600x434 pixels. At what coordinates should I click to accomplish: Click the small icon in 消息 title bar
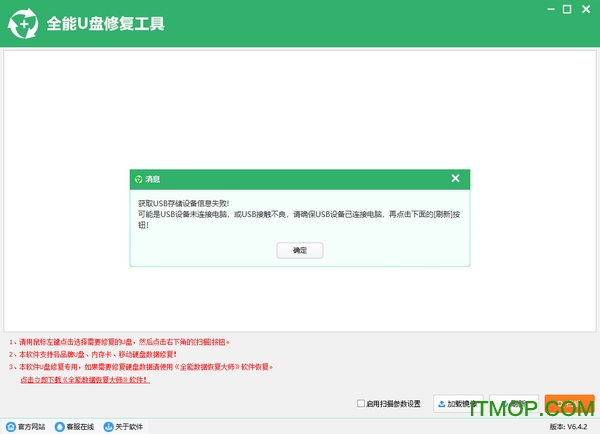point(139,179)
